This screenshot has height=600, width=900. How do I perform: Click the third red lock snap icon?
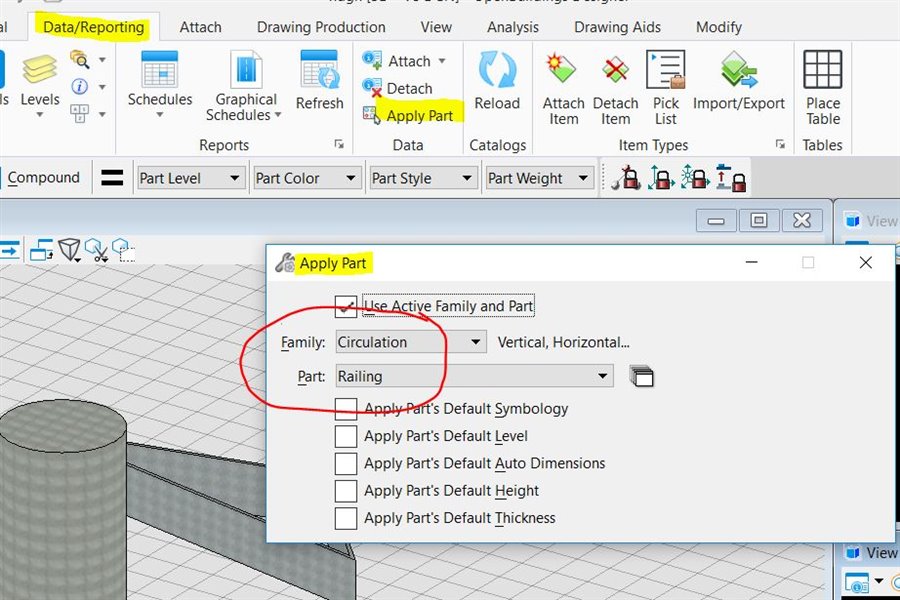pyautogui.click(x=695, y=177)
